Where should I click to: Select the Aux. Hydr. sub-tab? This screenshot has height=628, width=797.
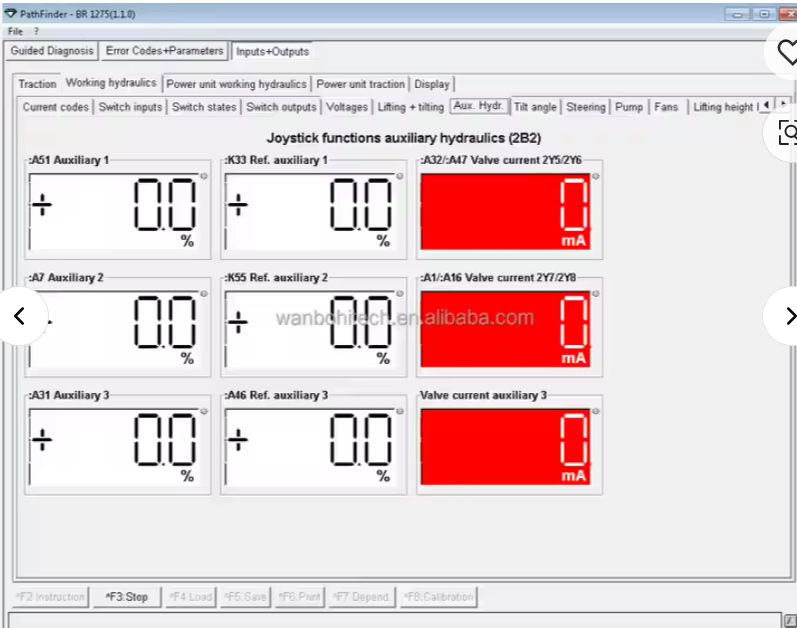click(479, 106)
